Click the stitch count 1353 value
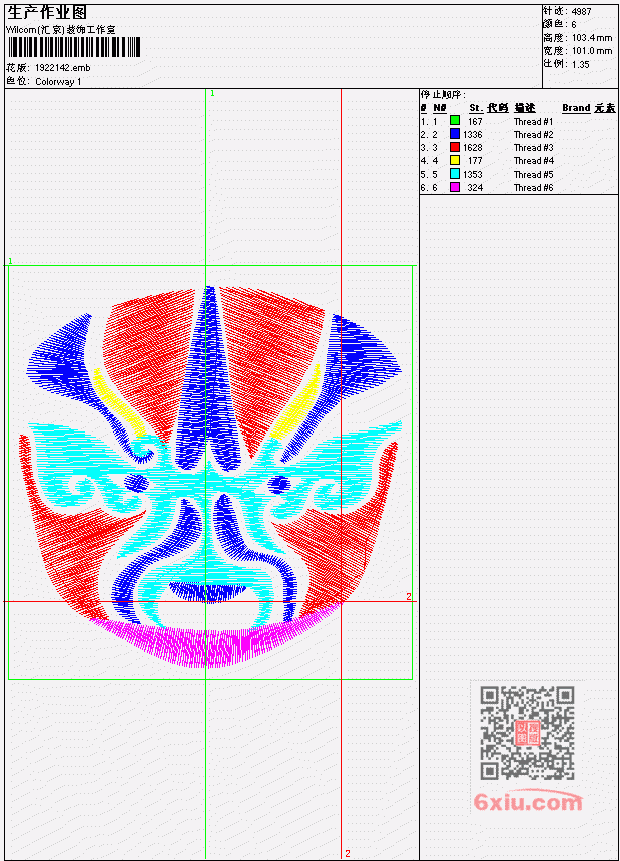This screenshot has height=861, width=620. [472, 175]
